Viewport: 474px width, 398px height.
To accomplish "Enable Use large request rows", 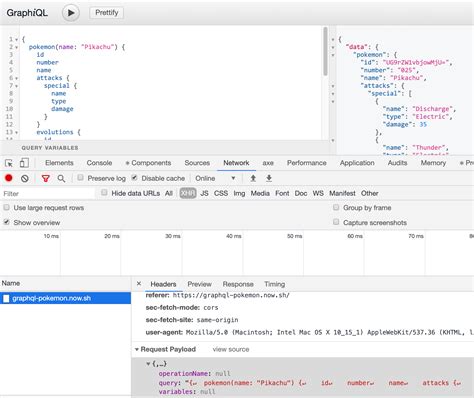I will click(6, 207).
